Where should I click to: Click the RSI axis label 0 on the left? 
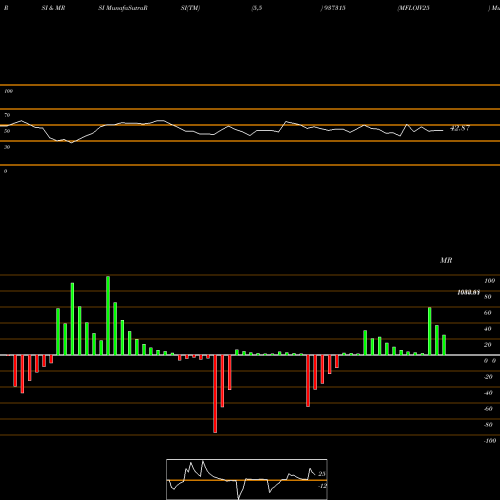[x=5, y=171]
